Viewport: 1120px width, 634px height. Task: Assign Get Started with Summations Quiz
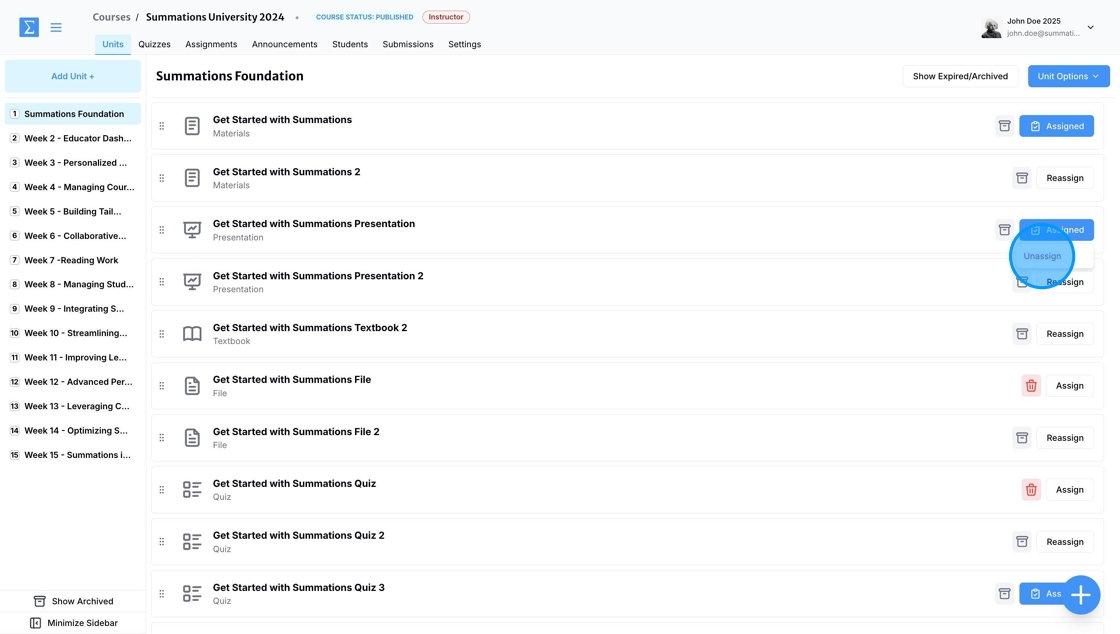click(x=1069, y=490)
